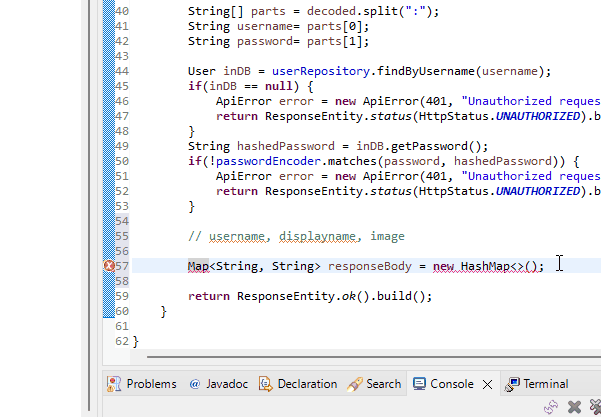Click the Console monitor icon

point(420,384)
